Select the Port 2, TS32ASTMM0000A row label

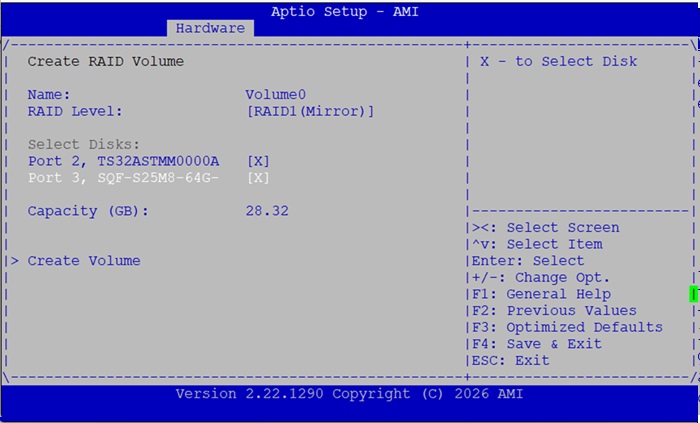pos(124,161)
